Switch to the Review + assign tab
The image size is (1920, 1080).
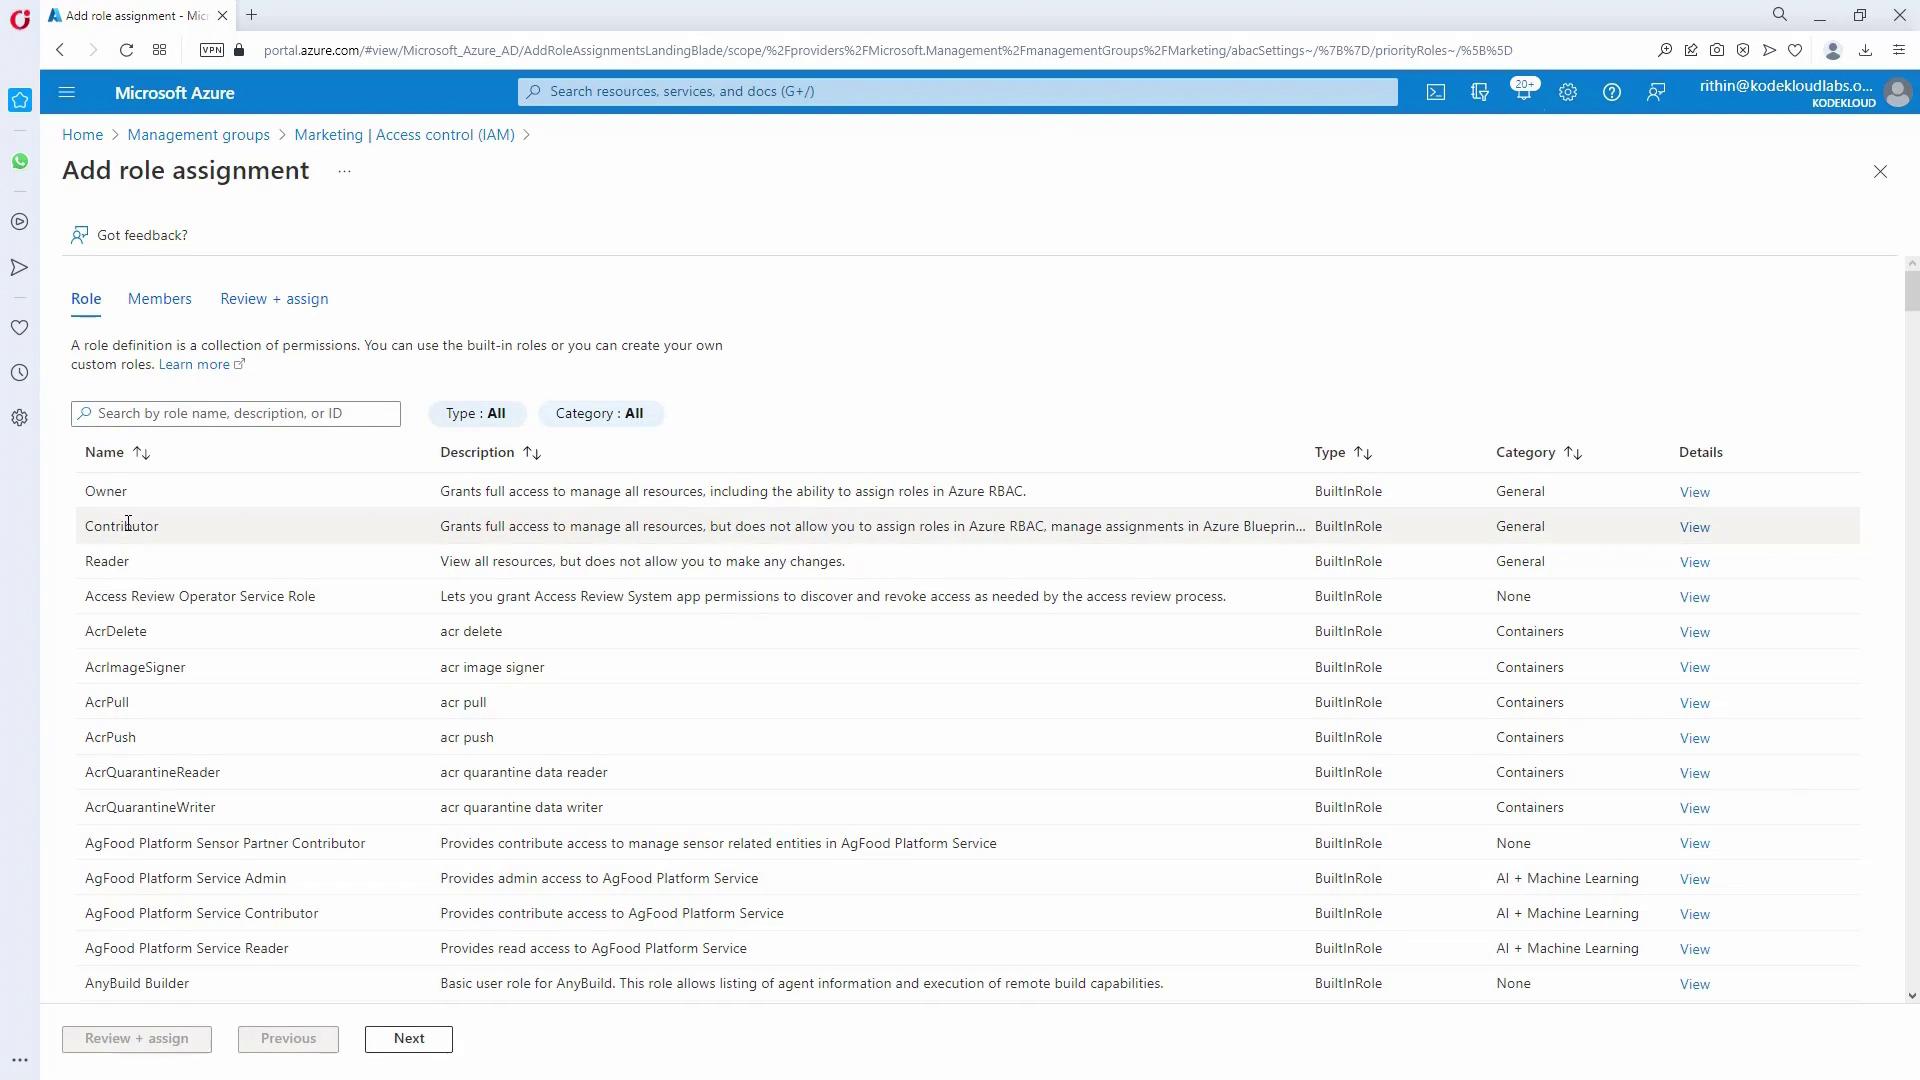pos(274,299)
